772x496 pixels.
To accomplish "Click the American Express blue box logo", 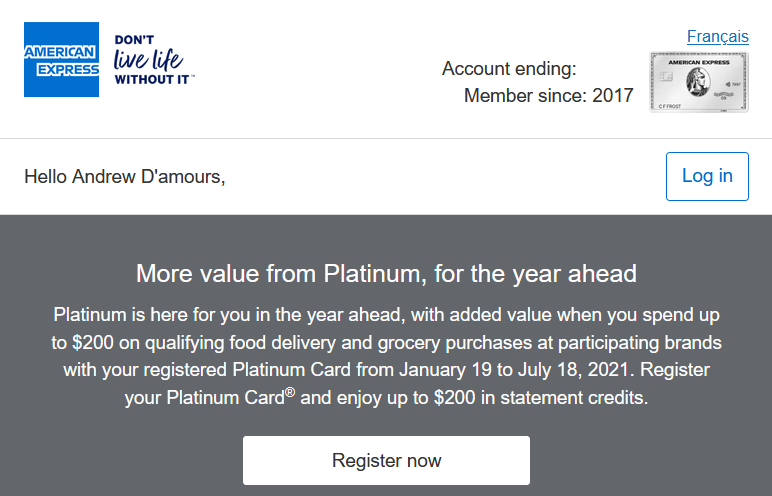I will 62,59.
